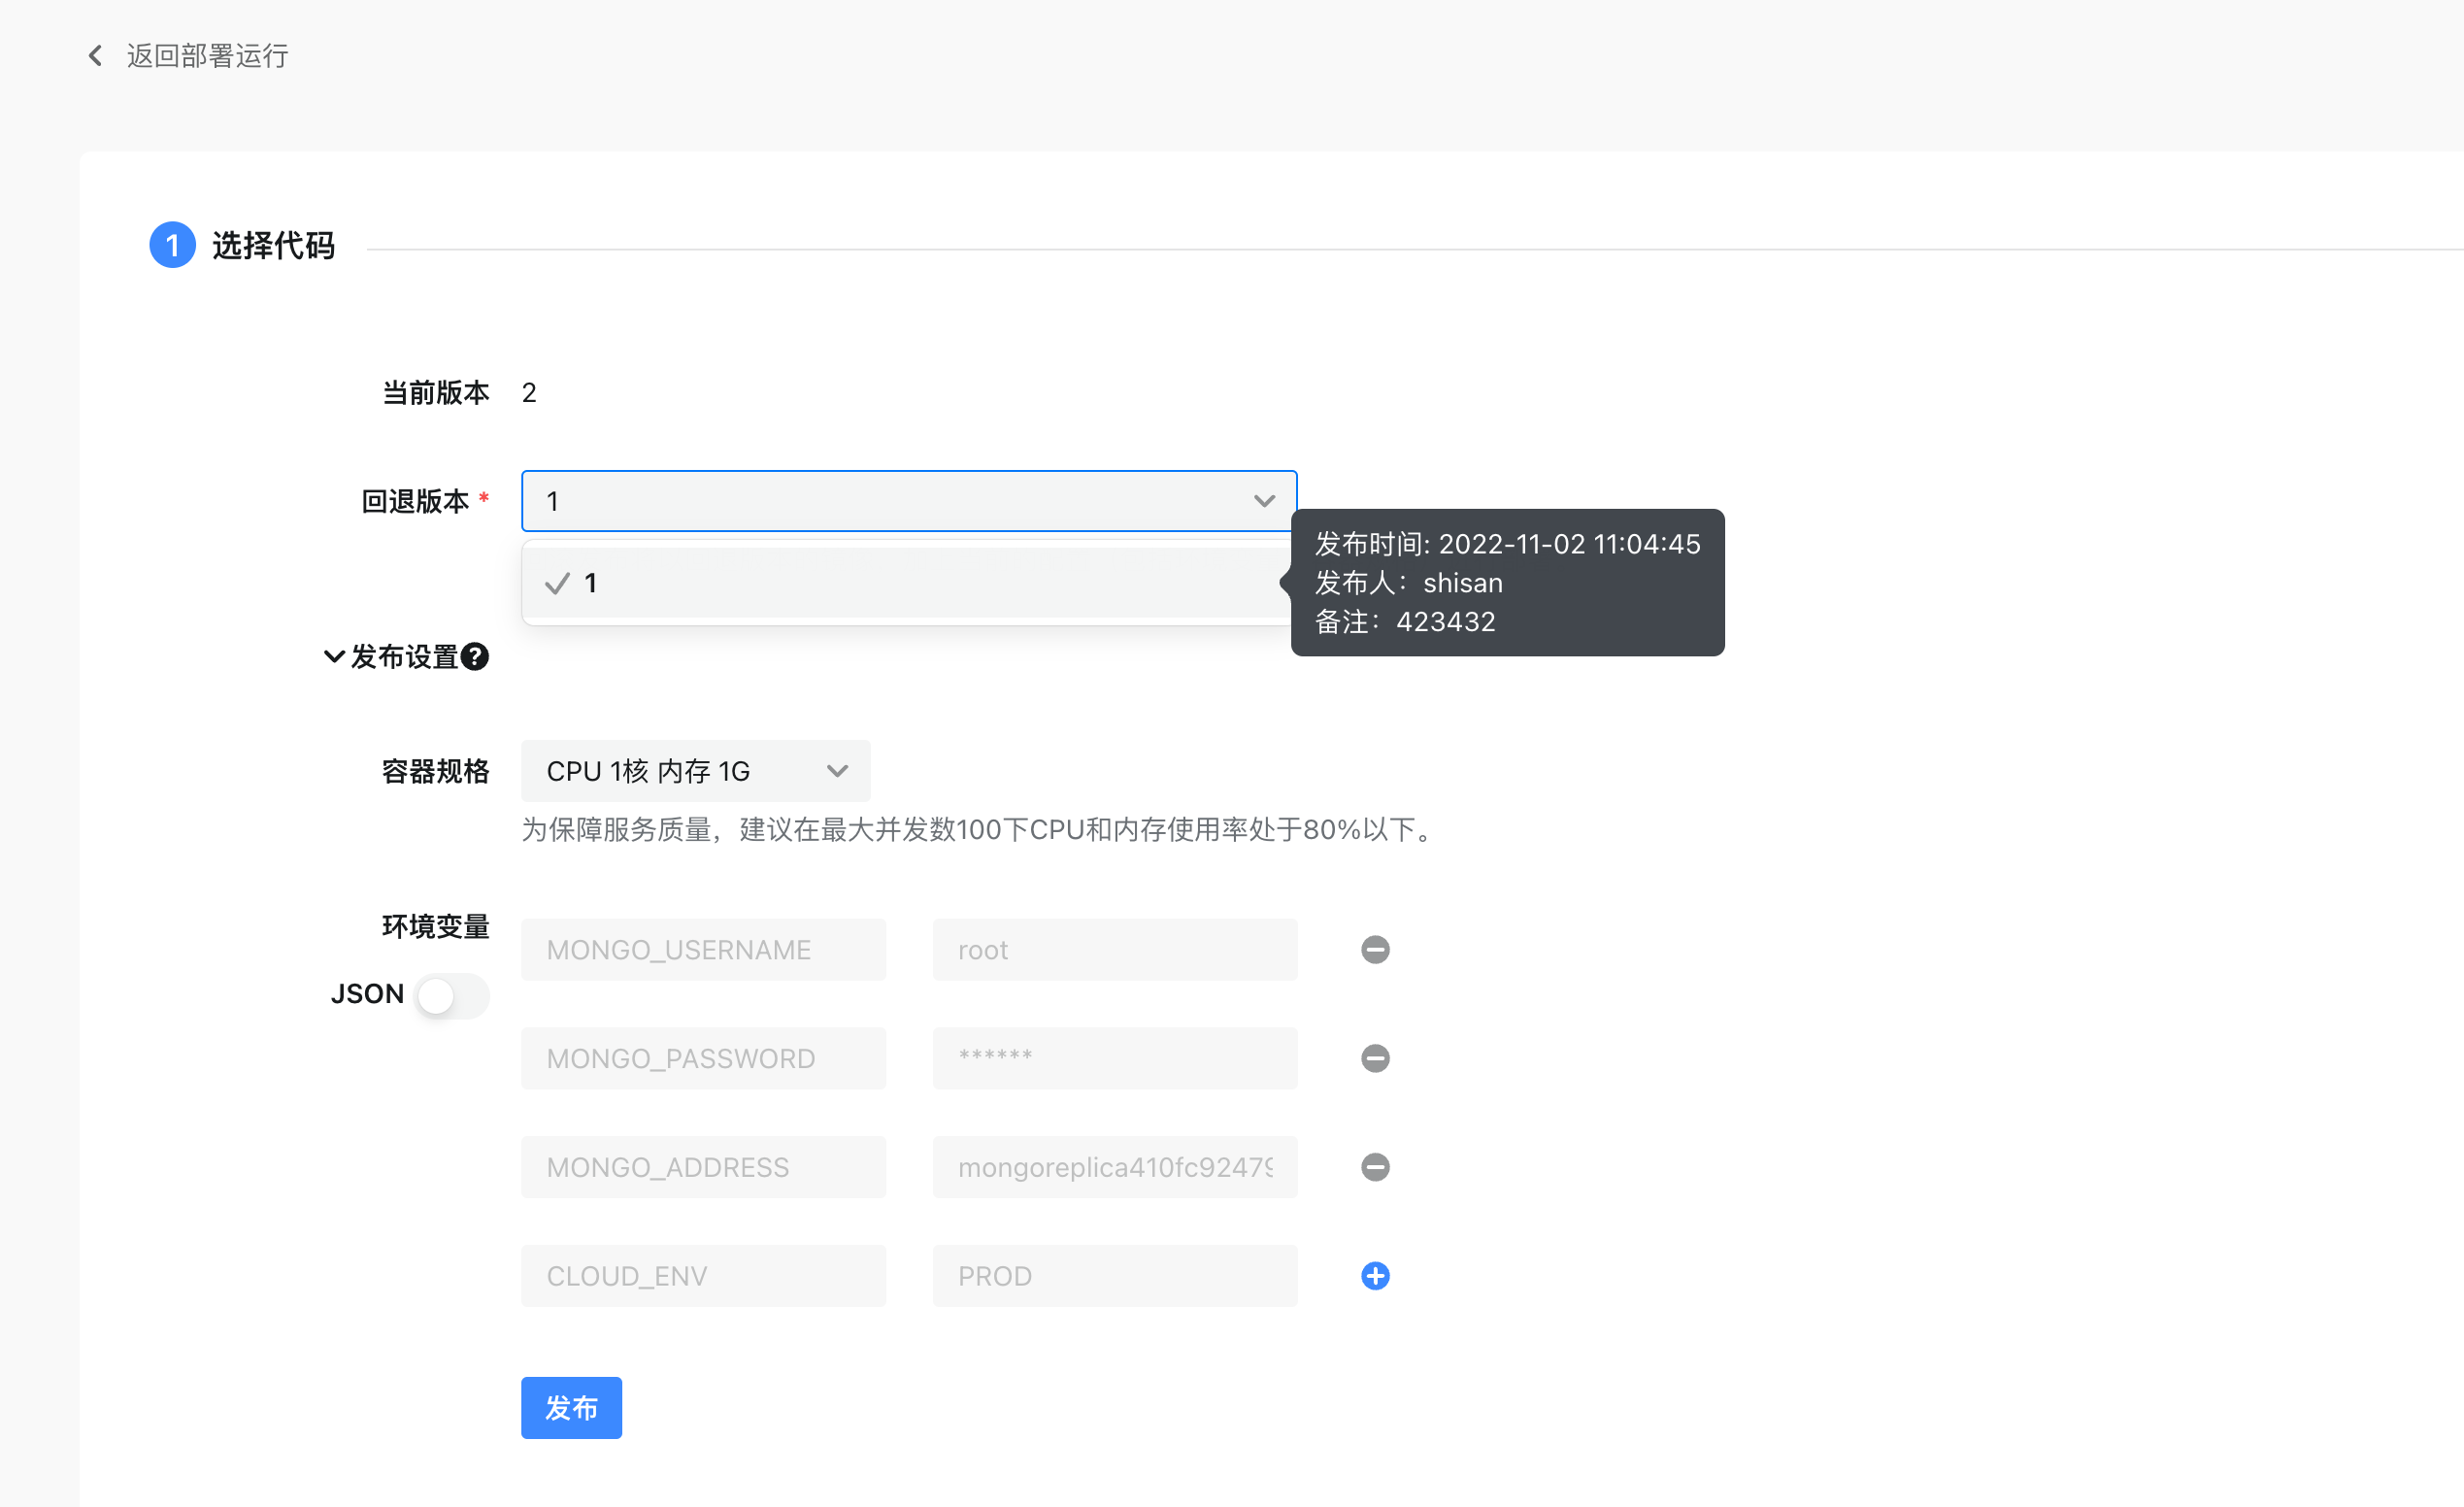Click the step 1 circle badge
The image size is (2464, 1507).
(172, 245)
